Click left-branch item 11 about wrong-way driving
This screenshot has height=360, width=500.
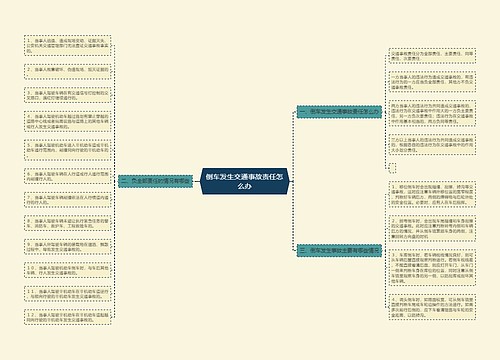68,294
